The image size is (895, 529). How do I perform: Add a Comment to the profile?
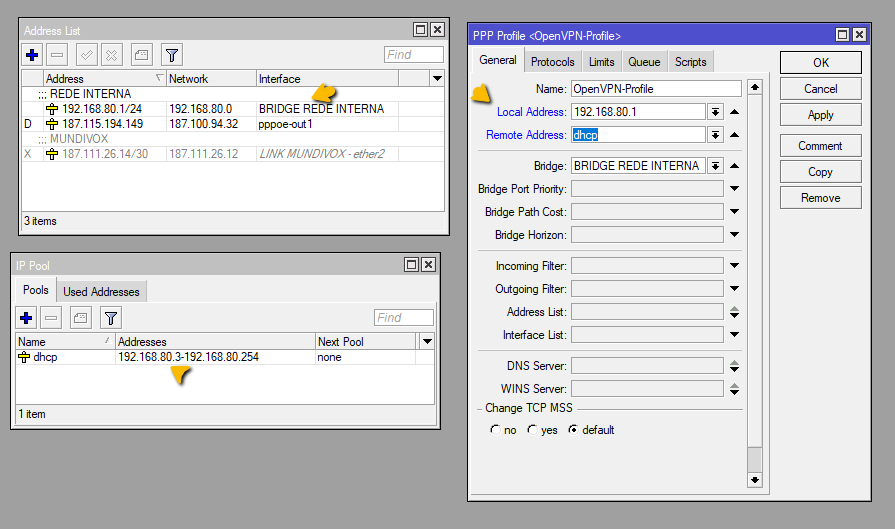click(821, 146)
